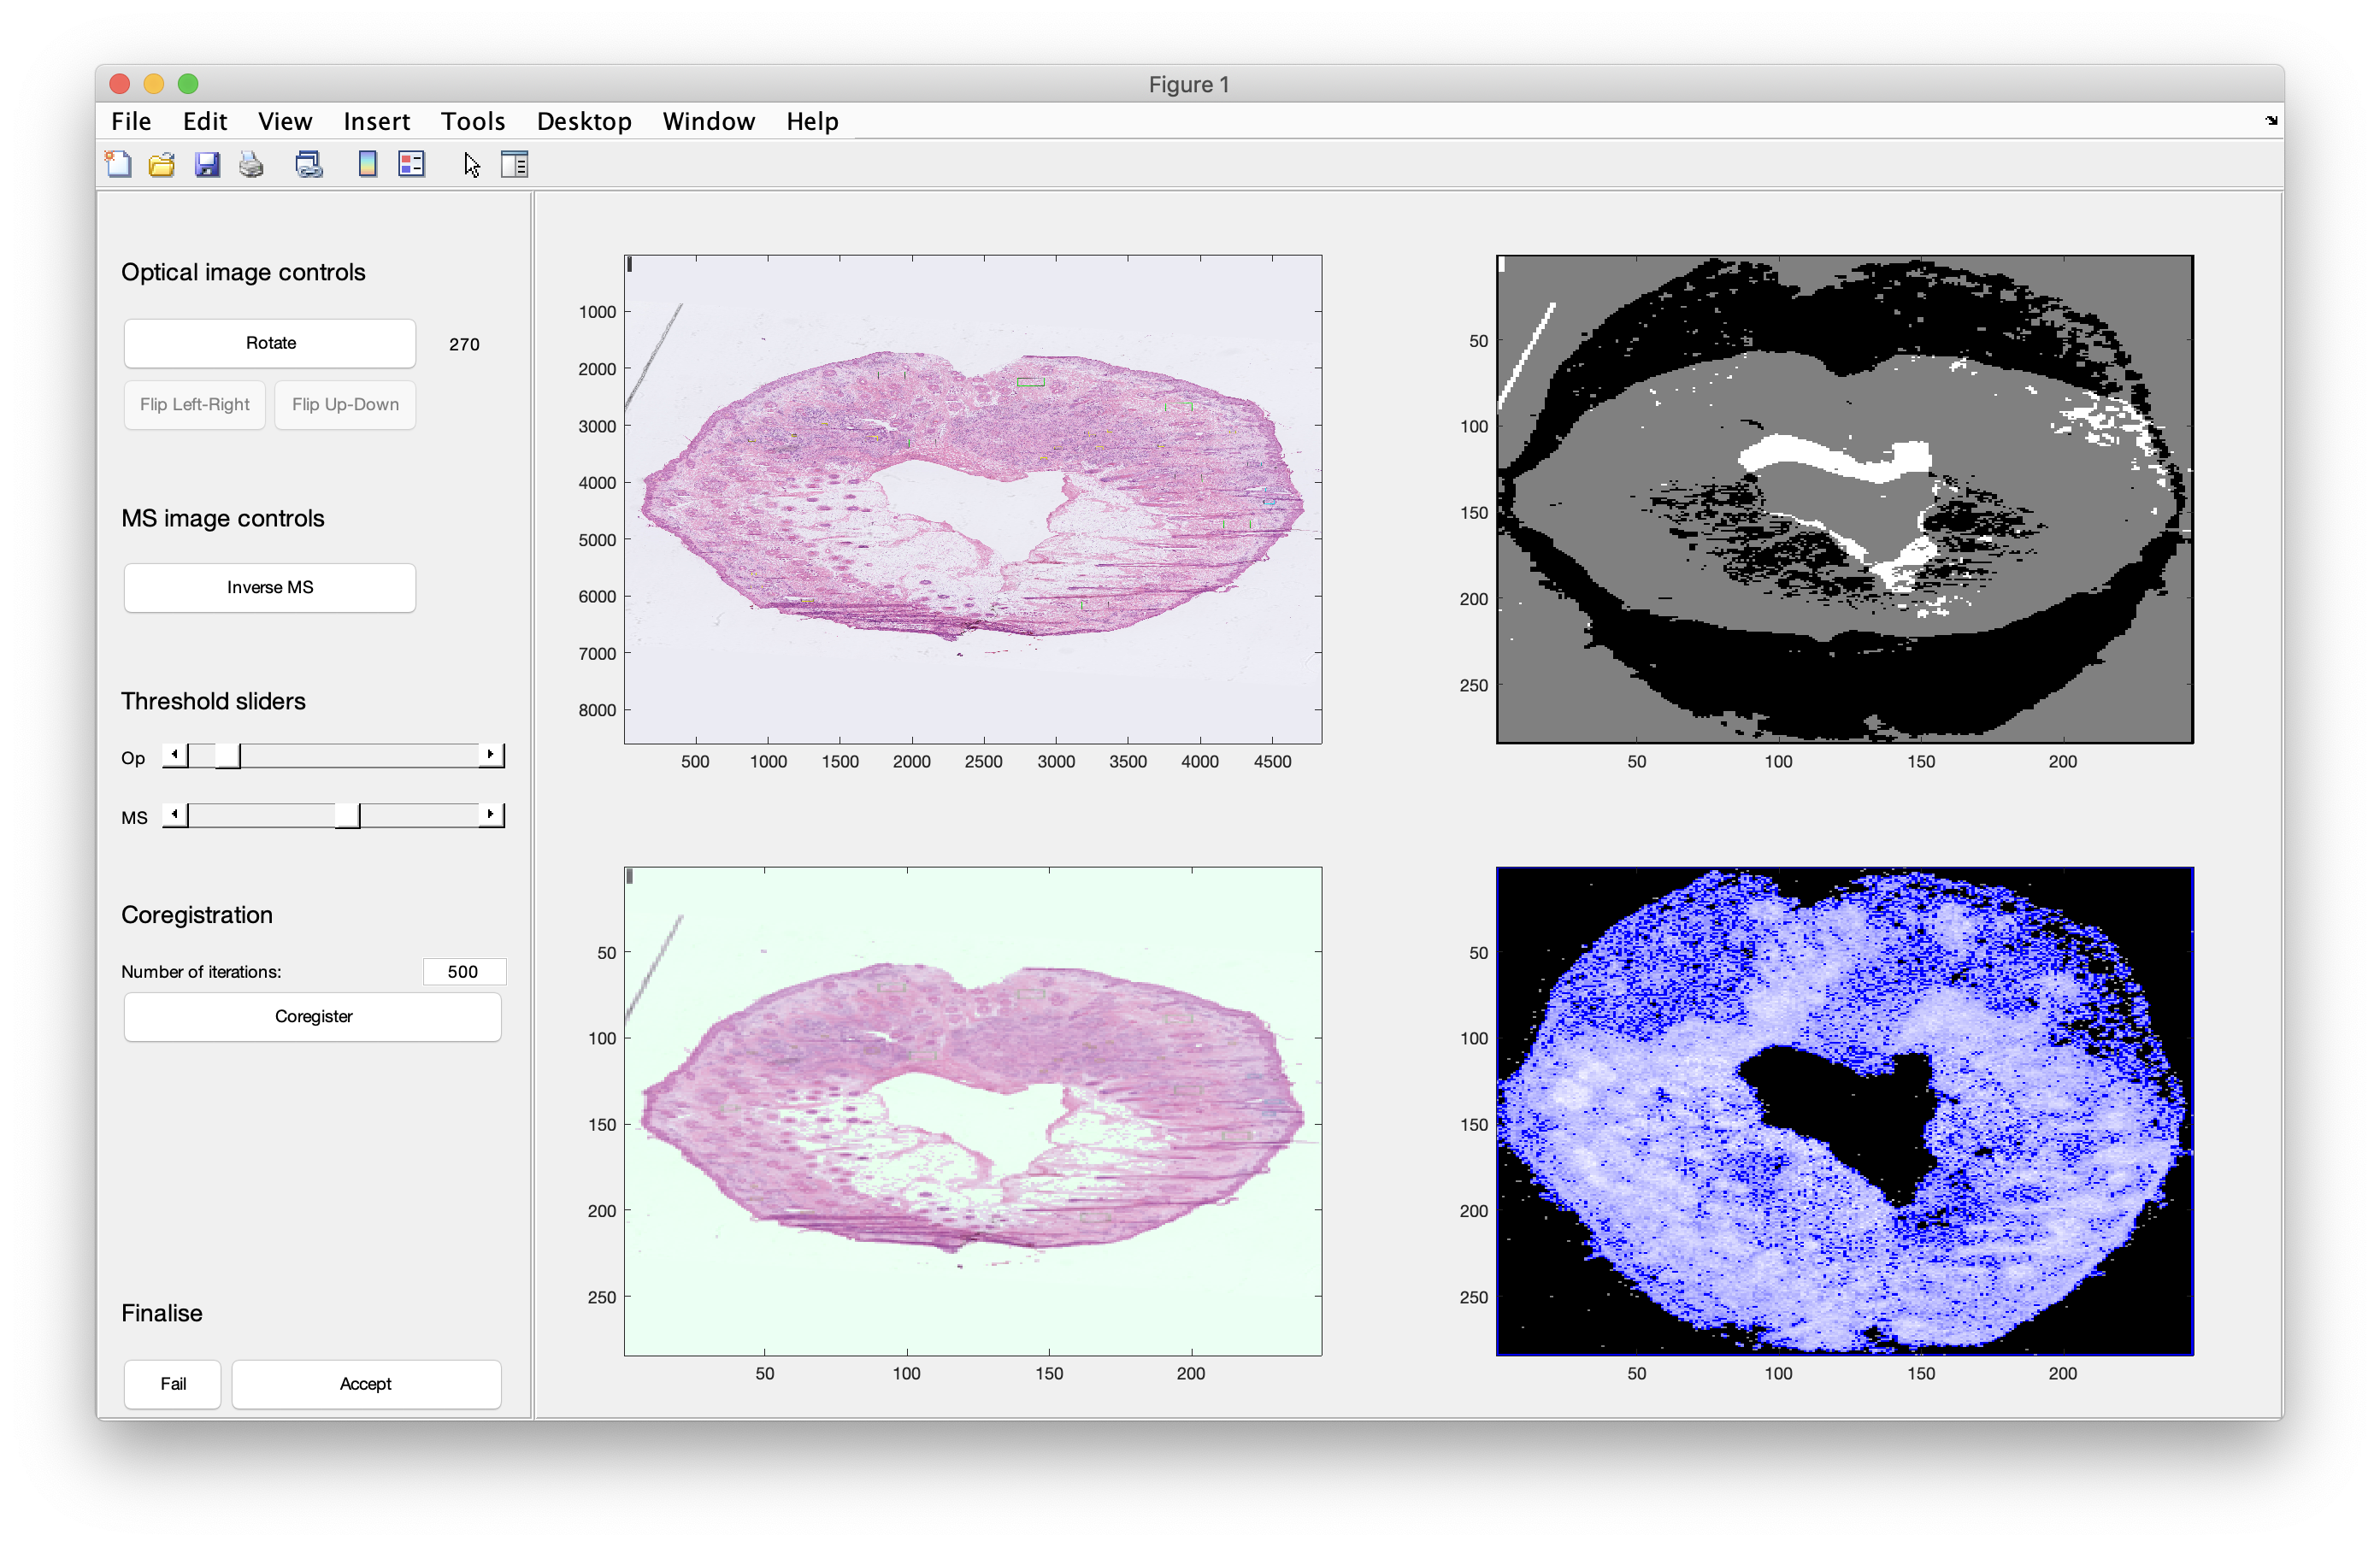The width and height of the screenshot is (2380, 1547).
Task: Save the figure with the floppy icon
Action: click(x=207, y=164)
